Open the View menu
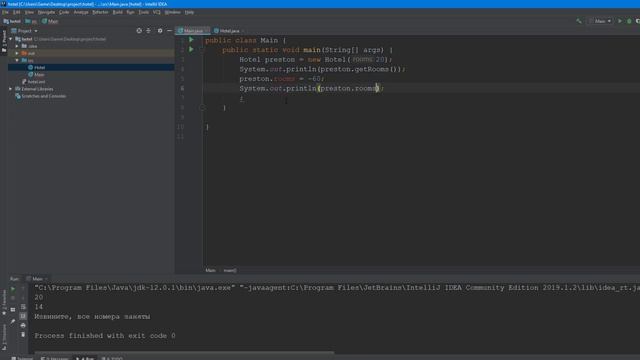Screen dimensions: 640x360 coord(29,12)
